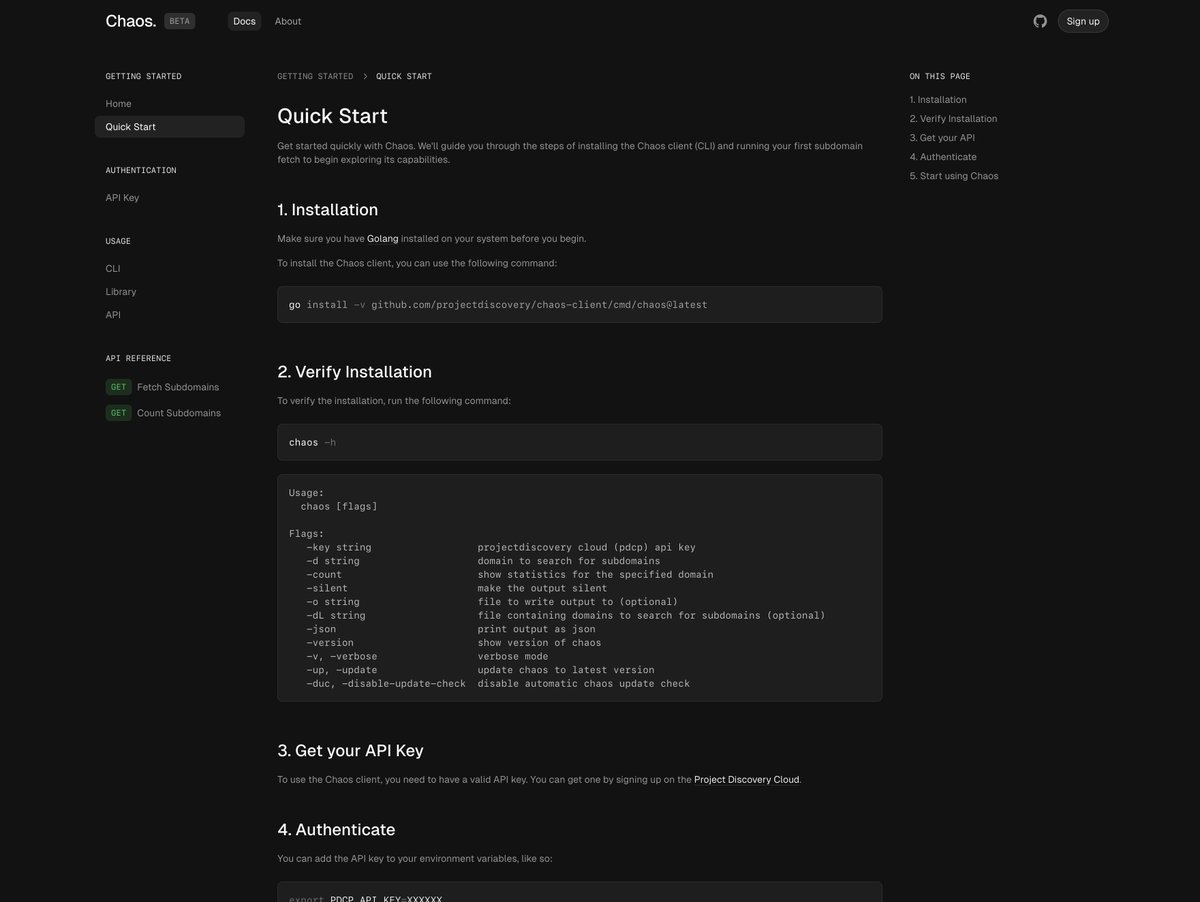The image size is (1200, 902).
Task: Click the -dL string flag line
Action: click(x=566, y=616)
